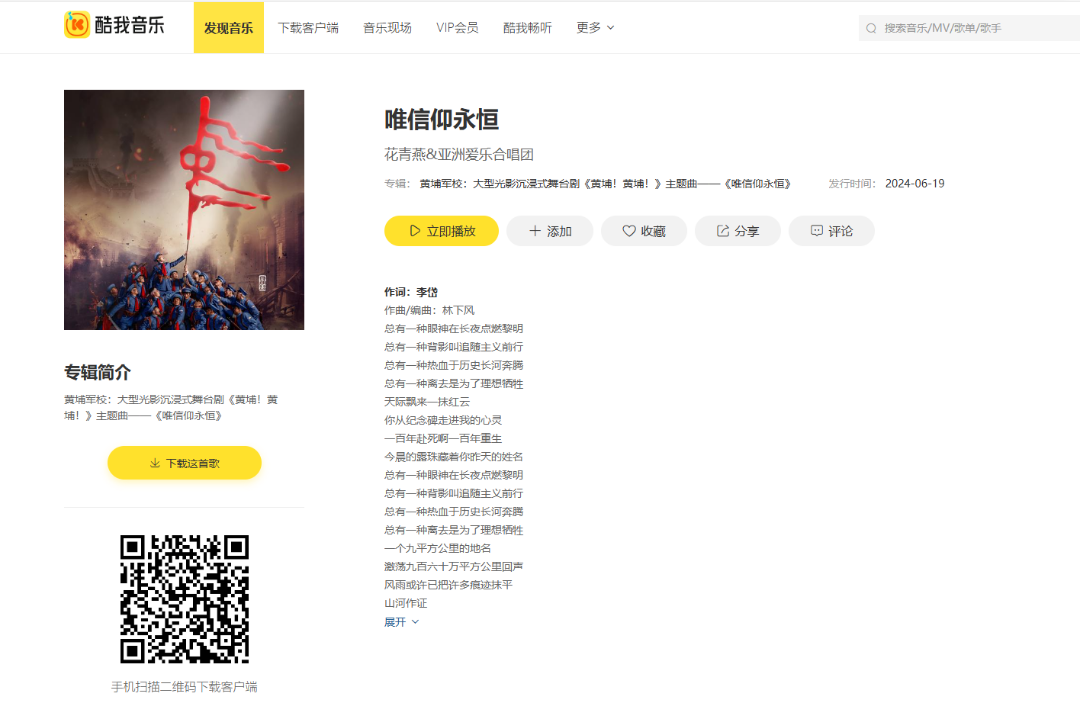Image resolution: width=1080 pixels, height=715 pixels.
Task: Expand the 更多 navigation dropdown
Action: pos(595,27)
